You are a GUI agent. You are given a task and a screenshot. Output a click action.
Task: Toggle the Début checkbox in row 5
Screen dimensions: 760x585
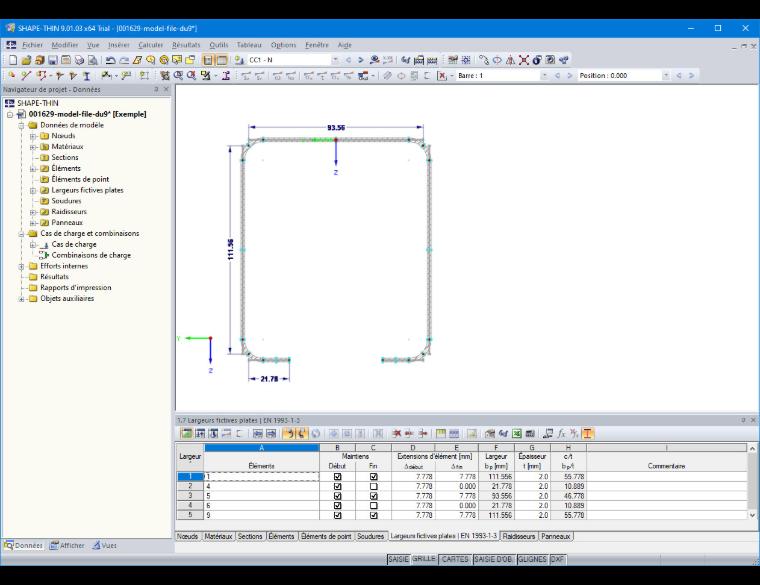(x=337, y=515)
